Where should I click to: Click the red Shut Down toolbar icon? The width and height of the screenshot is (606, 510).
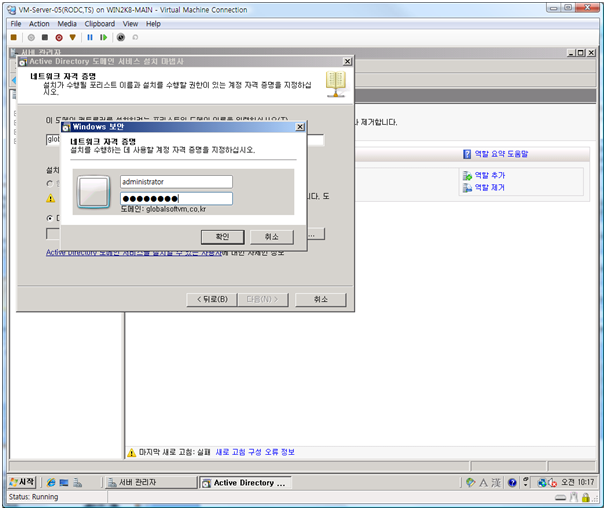59,37
